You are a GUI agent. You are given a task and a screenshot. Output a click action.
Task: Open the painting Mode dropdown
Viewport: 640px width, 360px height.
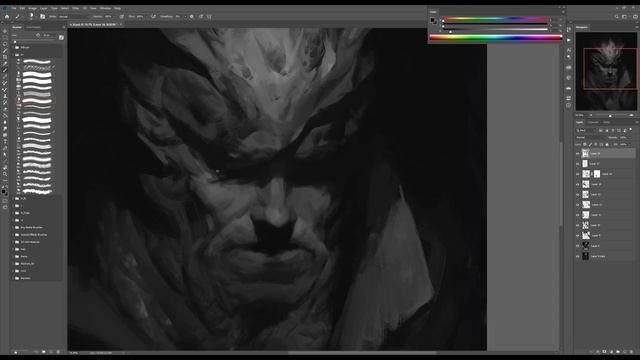[x=73, y=17]
